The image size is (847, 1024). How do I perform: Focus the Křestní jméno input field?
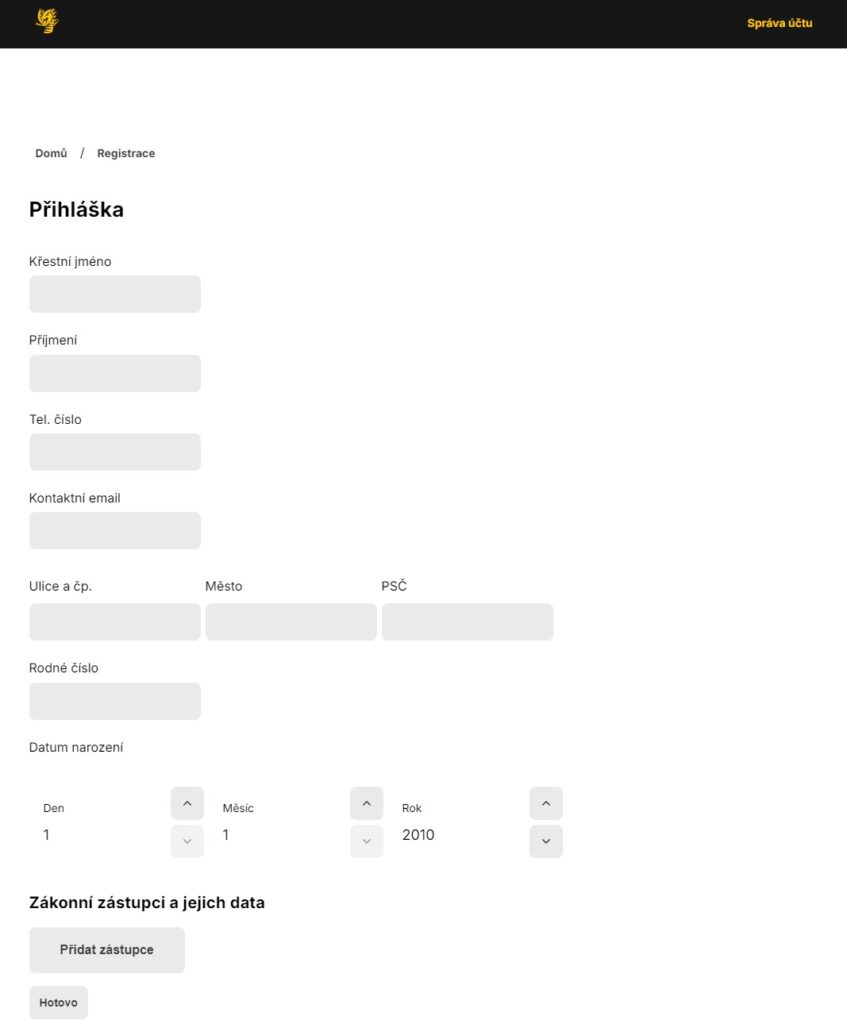click(115, 294)
